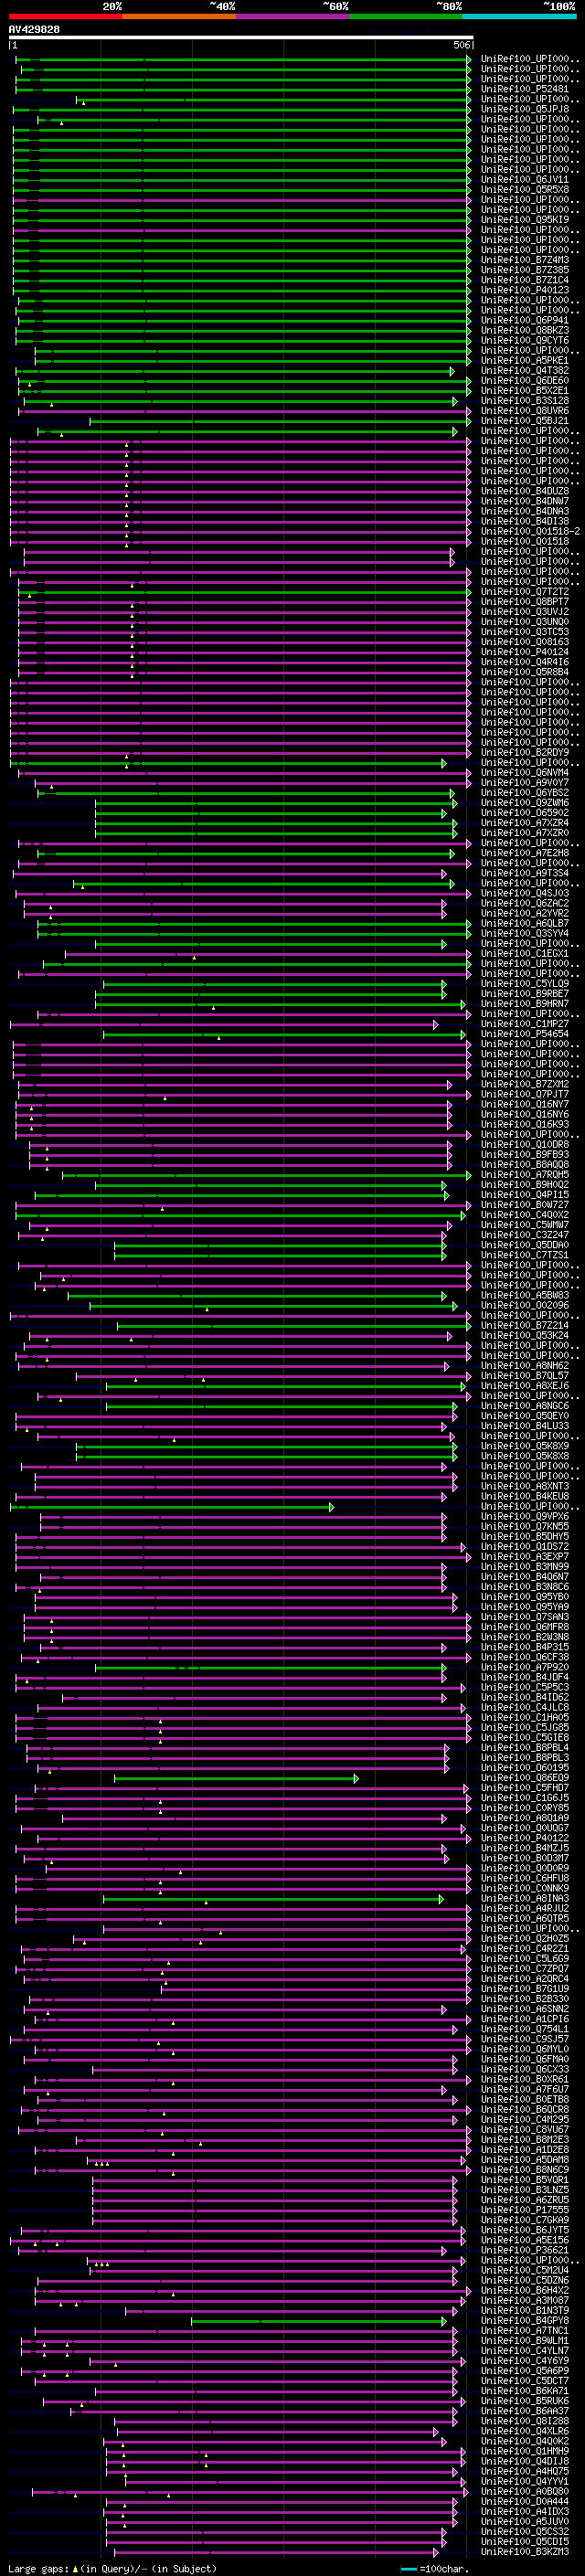Open hit UniRef100_B9HRN7
Viewport: 585px width, 2576px height.
525,1003
